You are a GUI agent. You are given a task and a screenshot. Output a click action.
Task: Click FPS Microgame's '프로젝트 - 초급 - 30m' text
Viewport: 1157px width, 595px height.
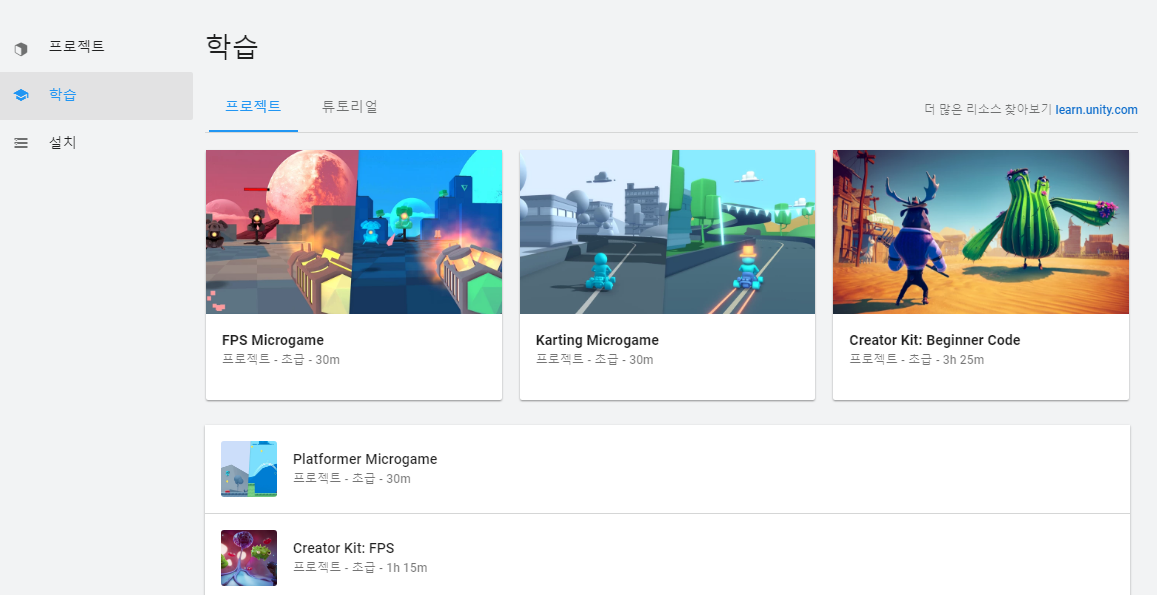point(281,360)
